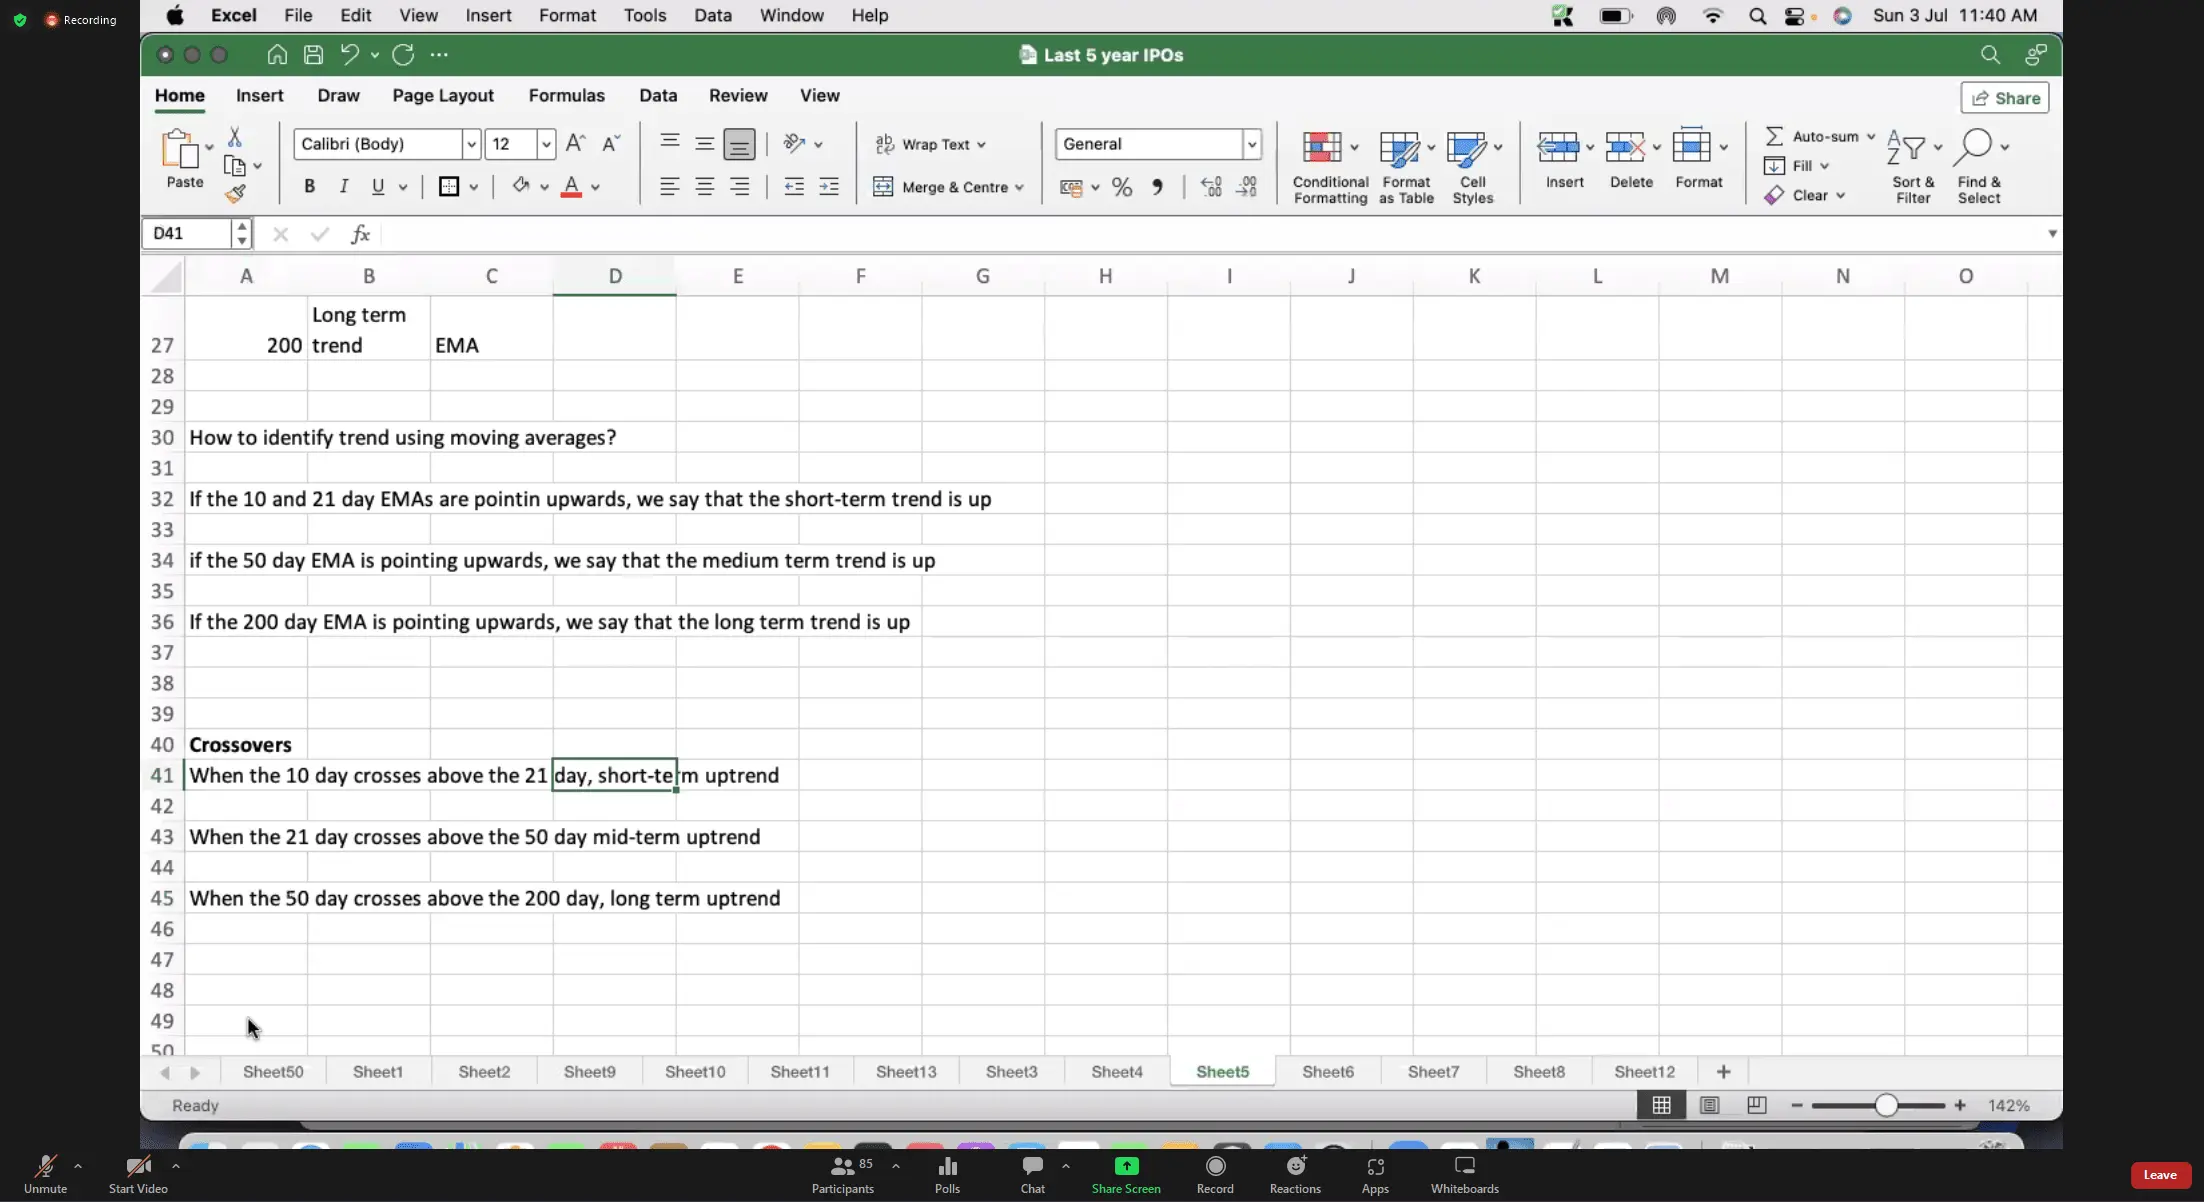Switch to Page Layout view in status bar
This screenshot has height=1202, width=2204.
pyautogui.click(x=1709, y=1105)
